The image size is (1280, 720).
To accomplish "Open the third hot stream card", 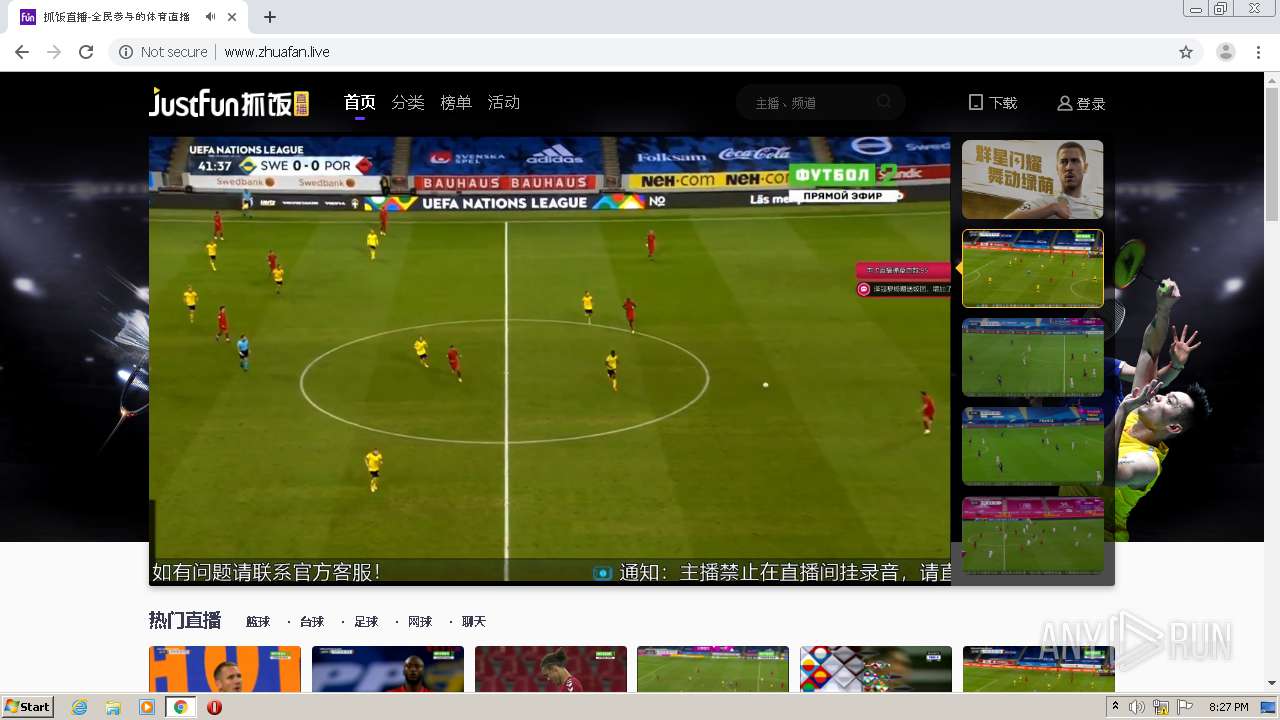I will click(551, 669).
